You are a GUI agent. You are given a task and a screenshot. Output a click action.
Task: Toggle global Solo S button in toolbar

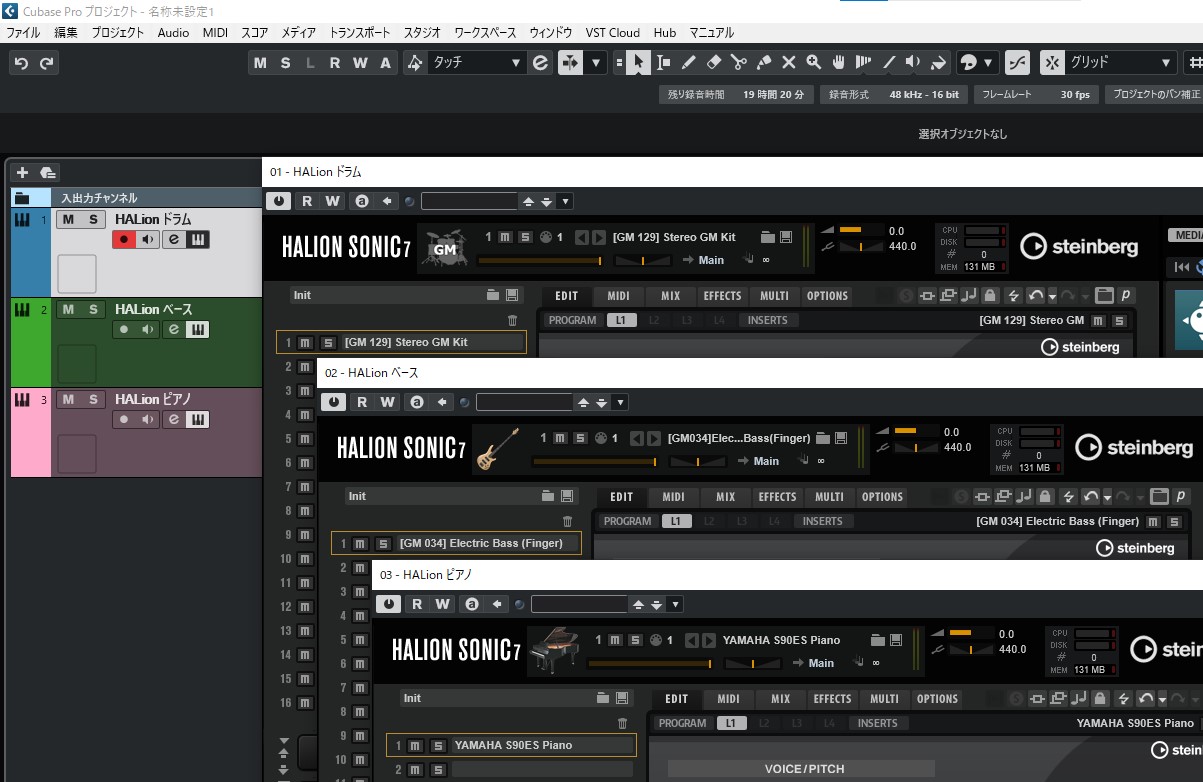coord(285,63)
